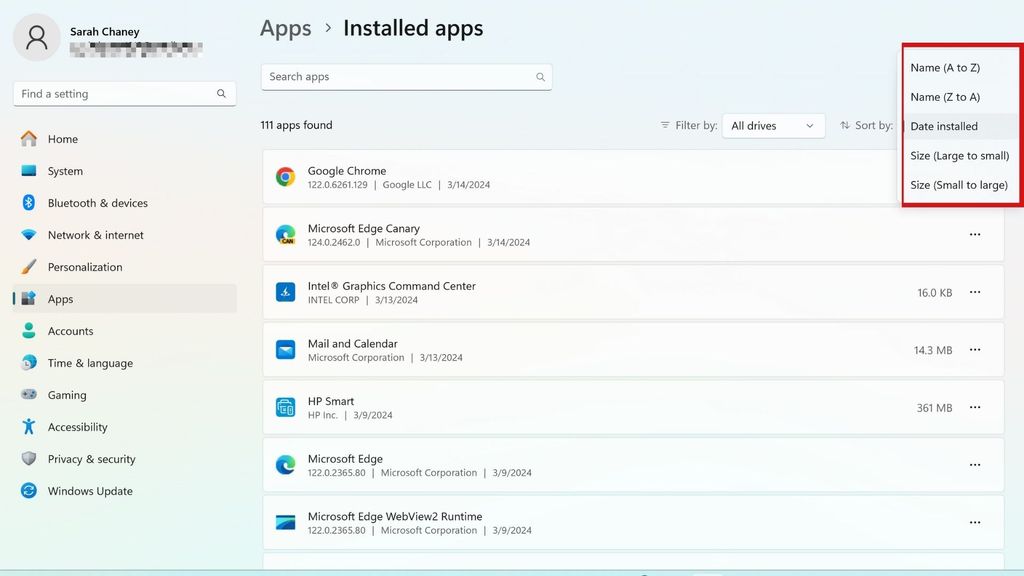Open the All drives filter dropdown
This screenshot has width=1024, height=576.
click(x=773, y=125)
